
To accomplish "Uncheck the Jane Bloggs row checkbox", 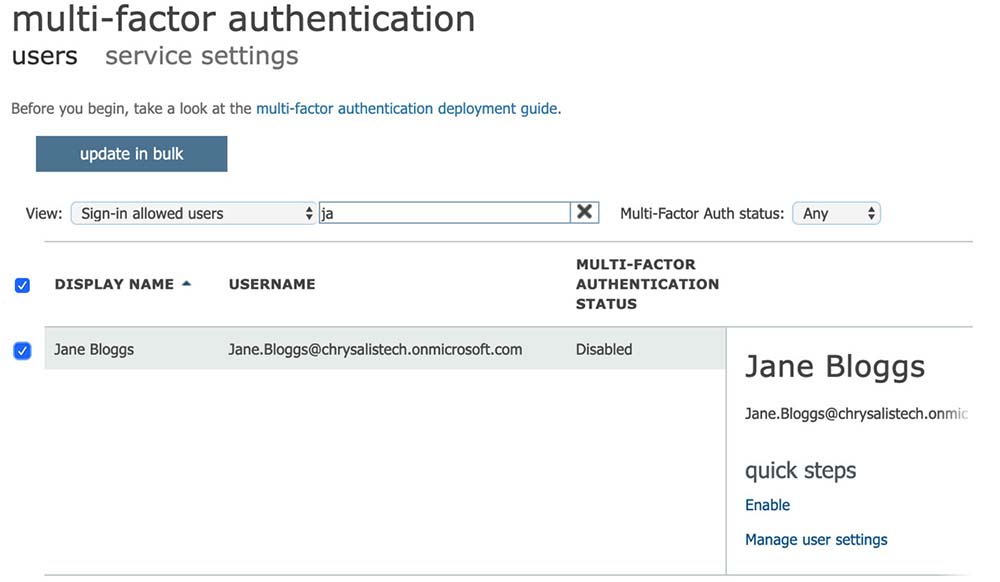I will click(23, 350).
